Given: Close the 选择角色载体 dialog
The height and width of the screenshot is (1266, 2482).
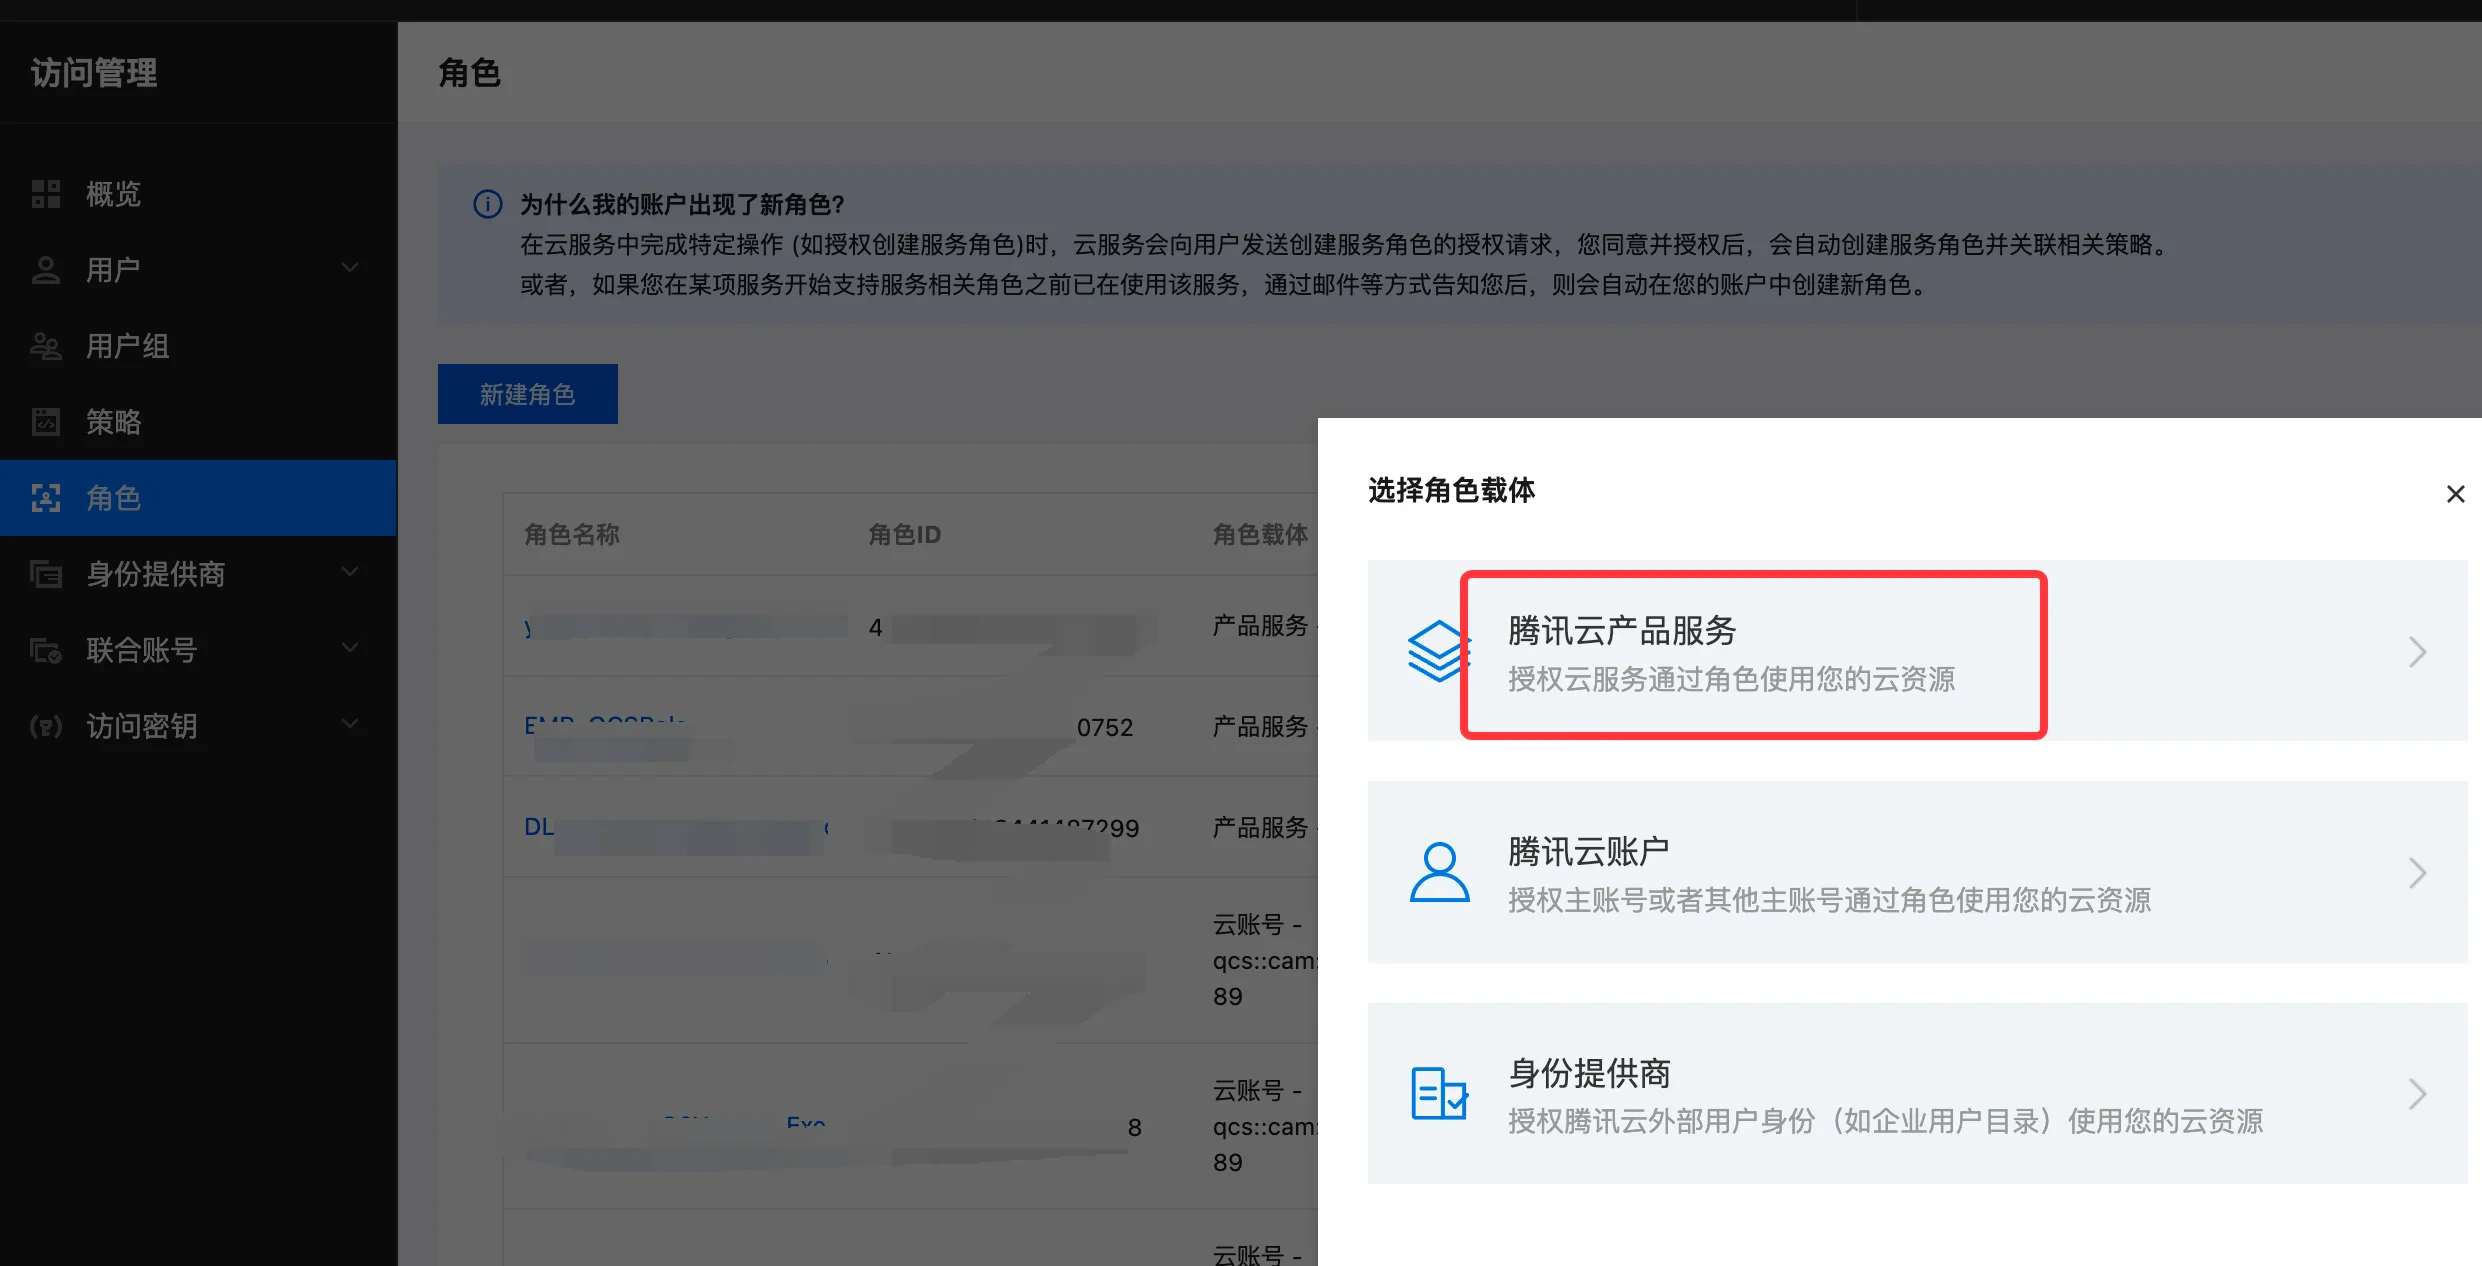Looking at the screenshot, I should coord(2454,494).
